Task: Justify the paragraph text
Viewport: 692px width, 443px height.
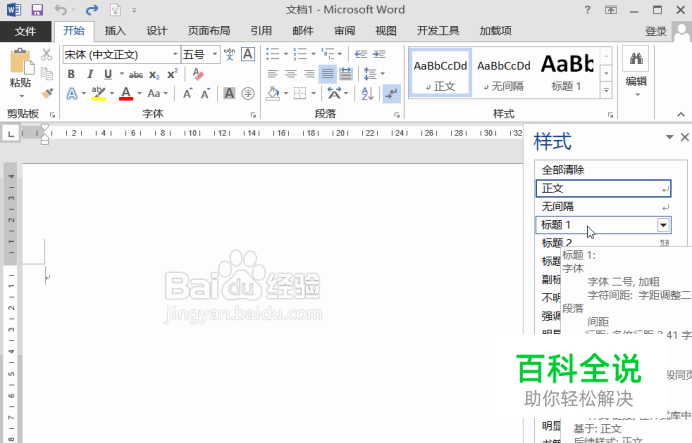Action: coord(327,74)
